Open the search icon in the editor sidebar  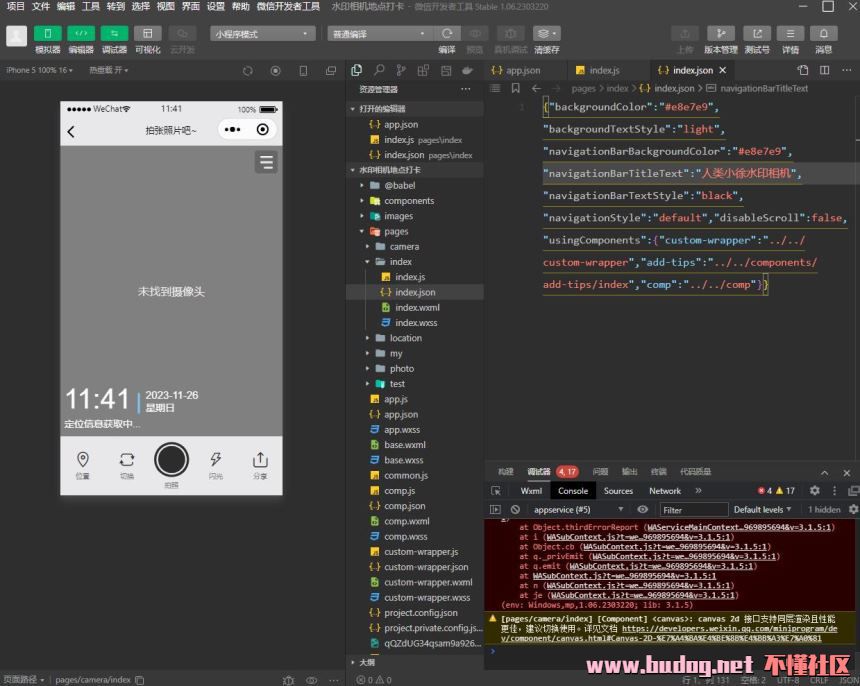(x=379, y=71)
